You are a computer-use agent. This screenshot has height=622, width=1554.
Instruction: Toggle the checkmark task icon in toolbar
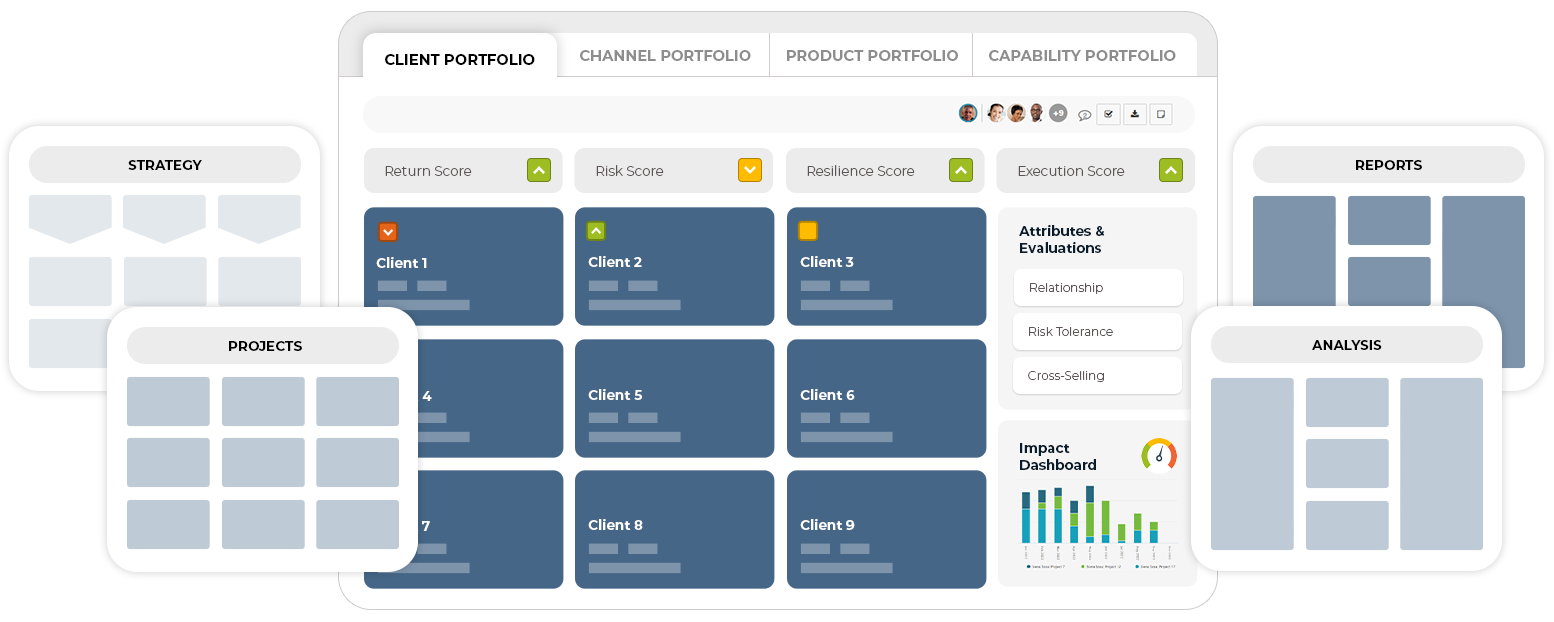pos(1108,114)
